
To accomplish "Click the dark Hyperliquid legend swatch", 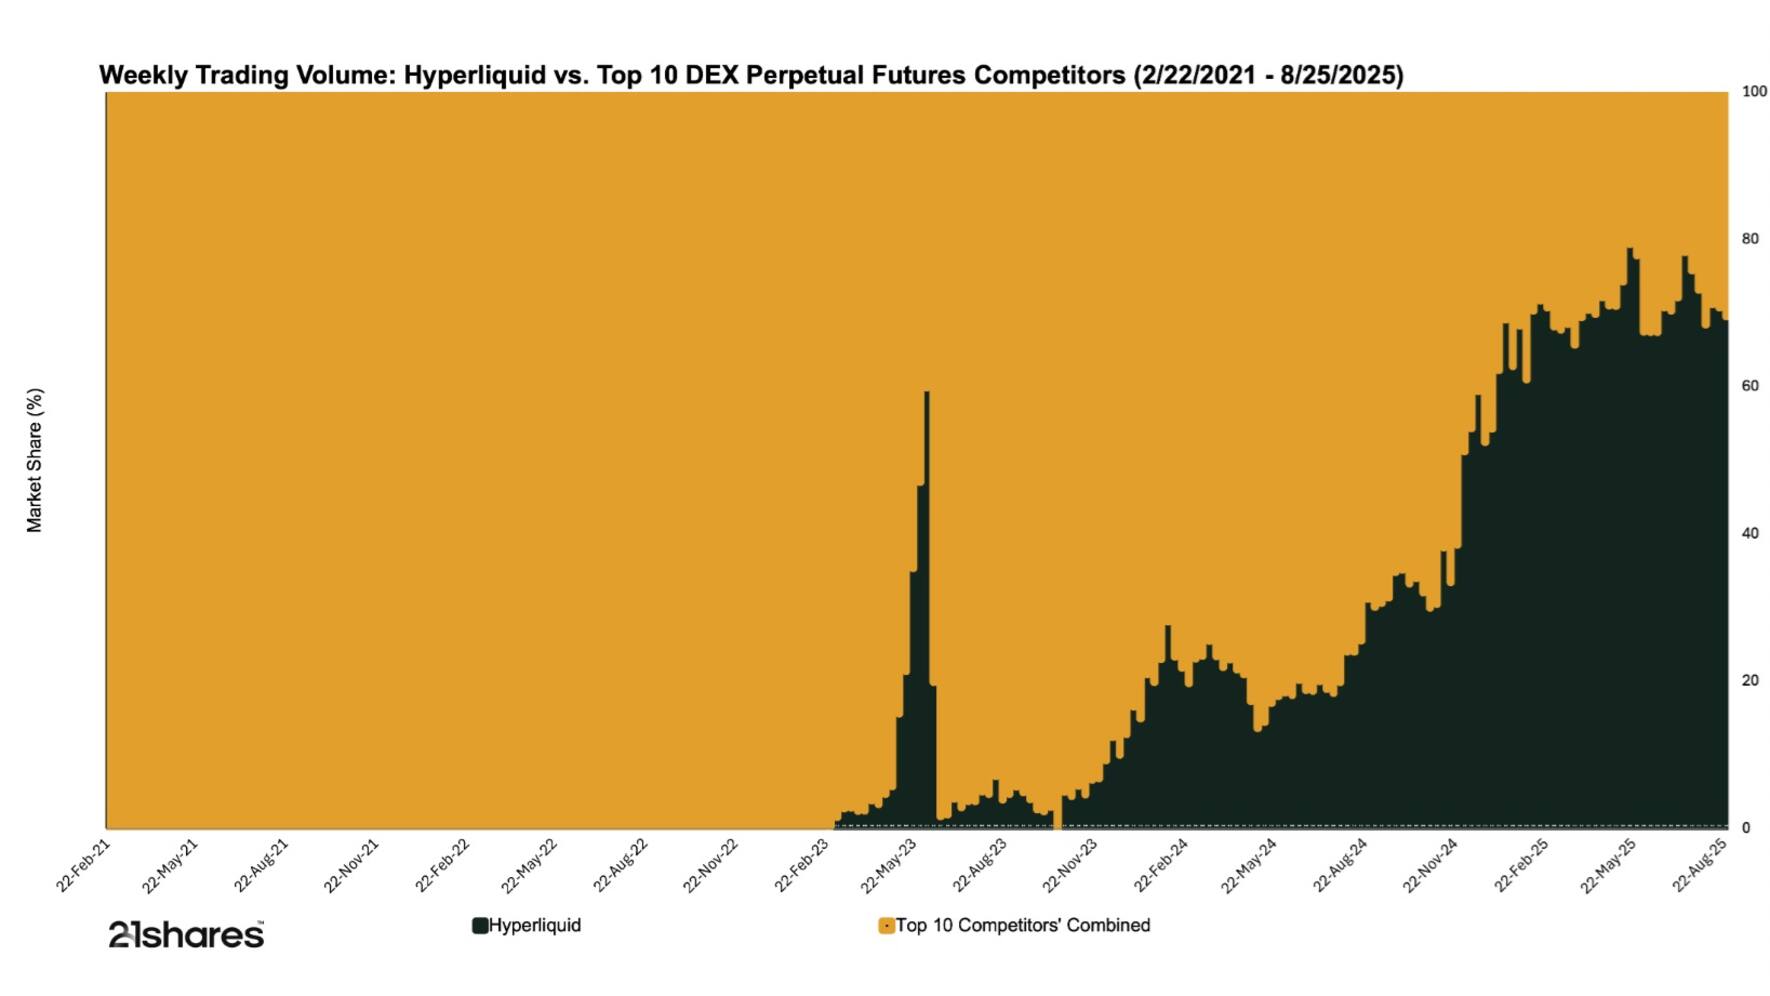I will click(480, 926).
